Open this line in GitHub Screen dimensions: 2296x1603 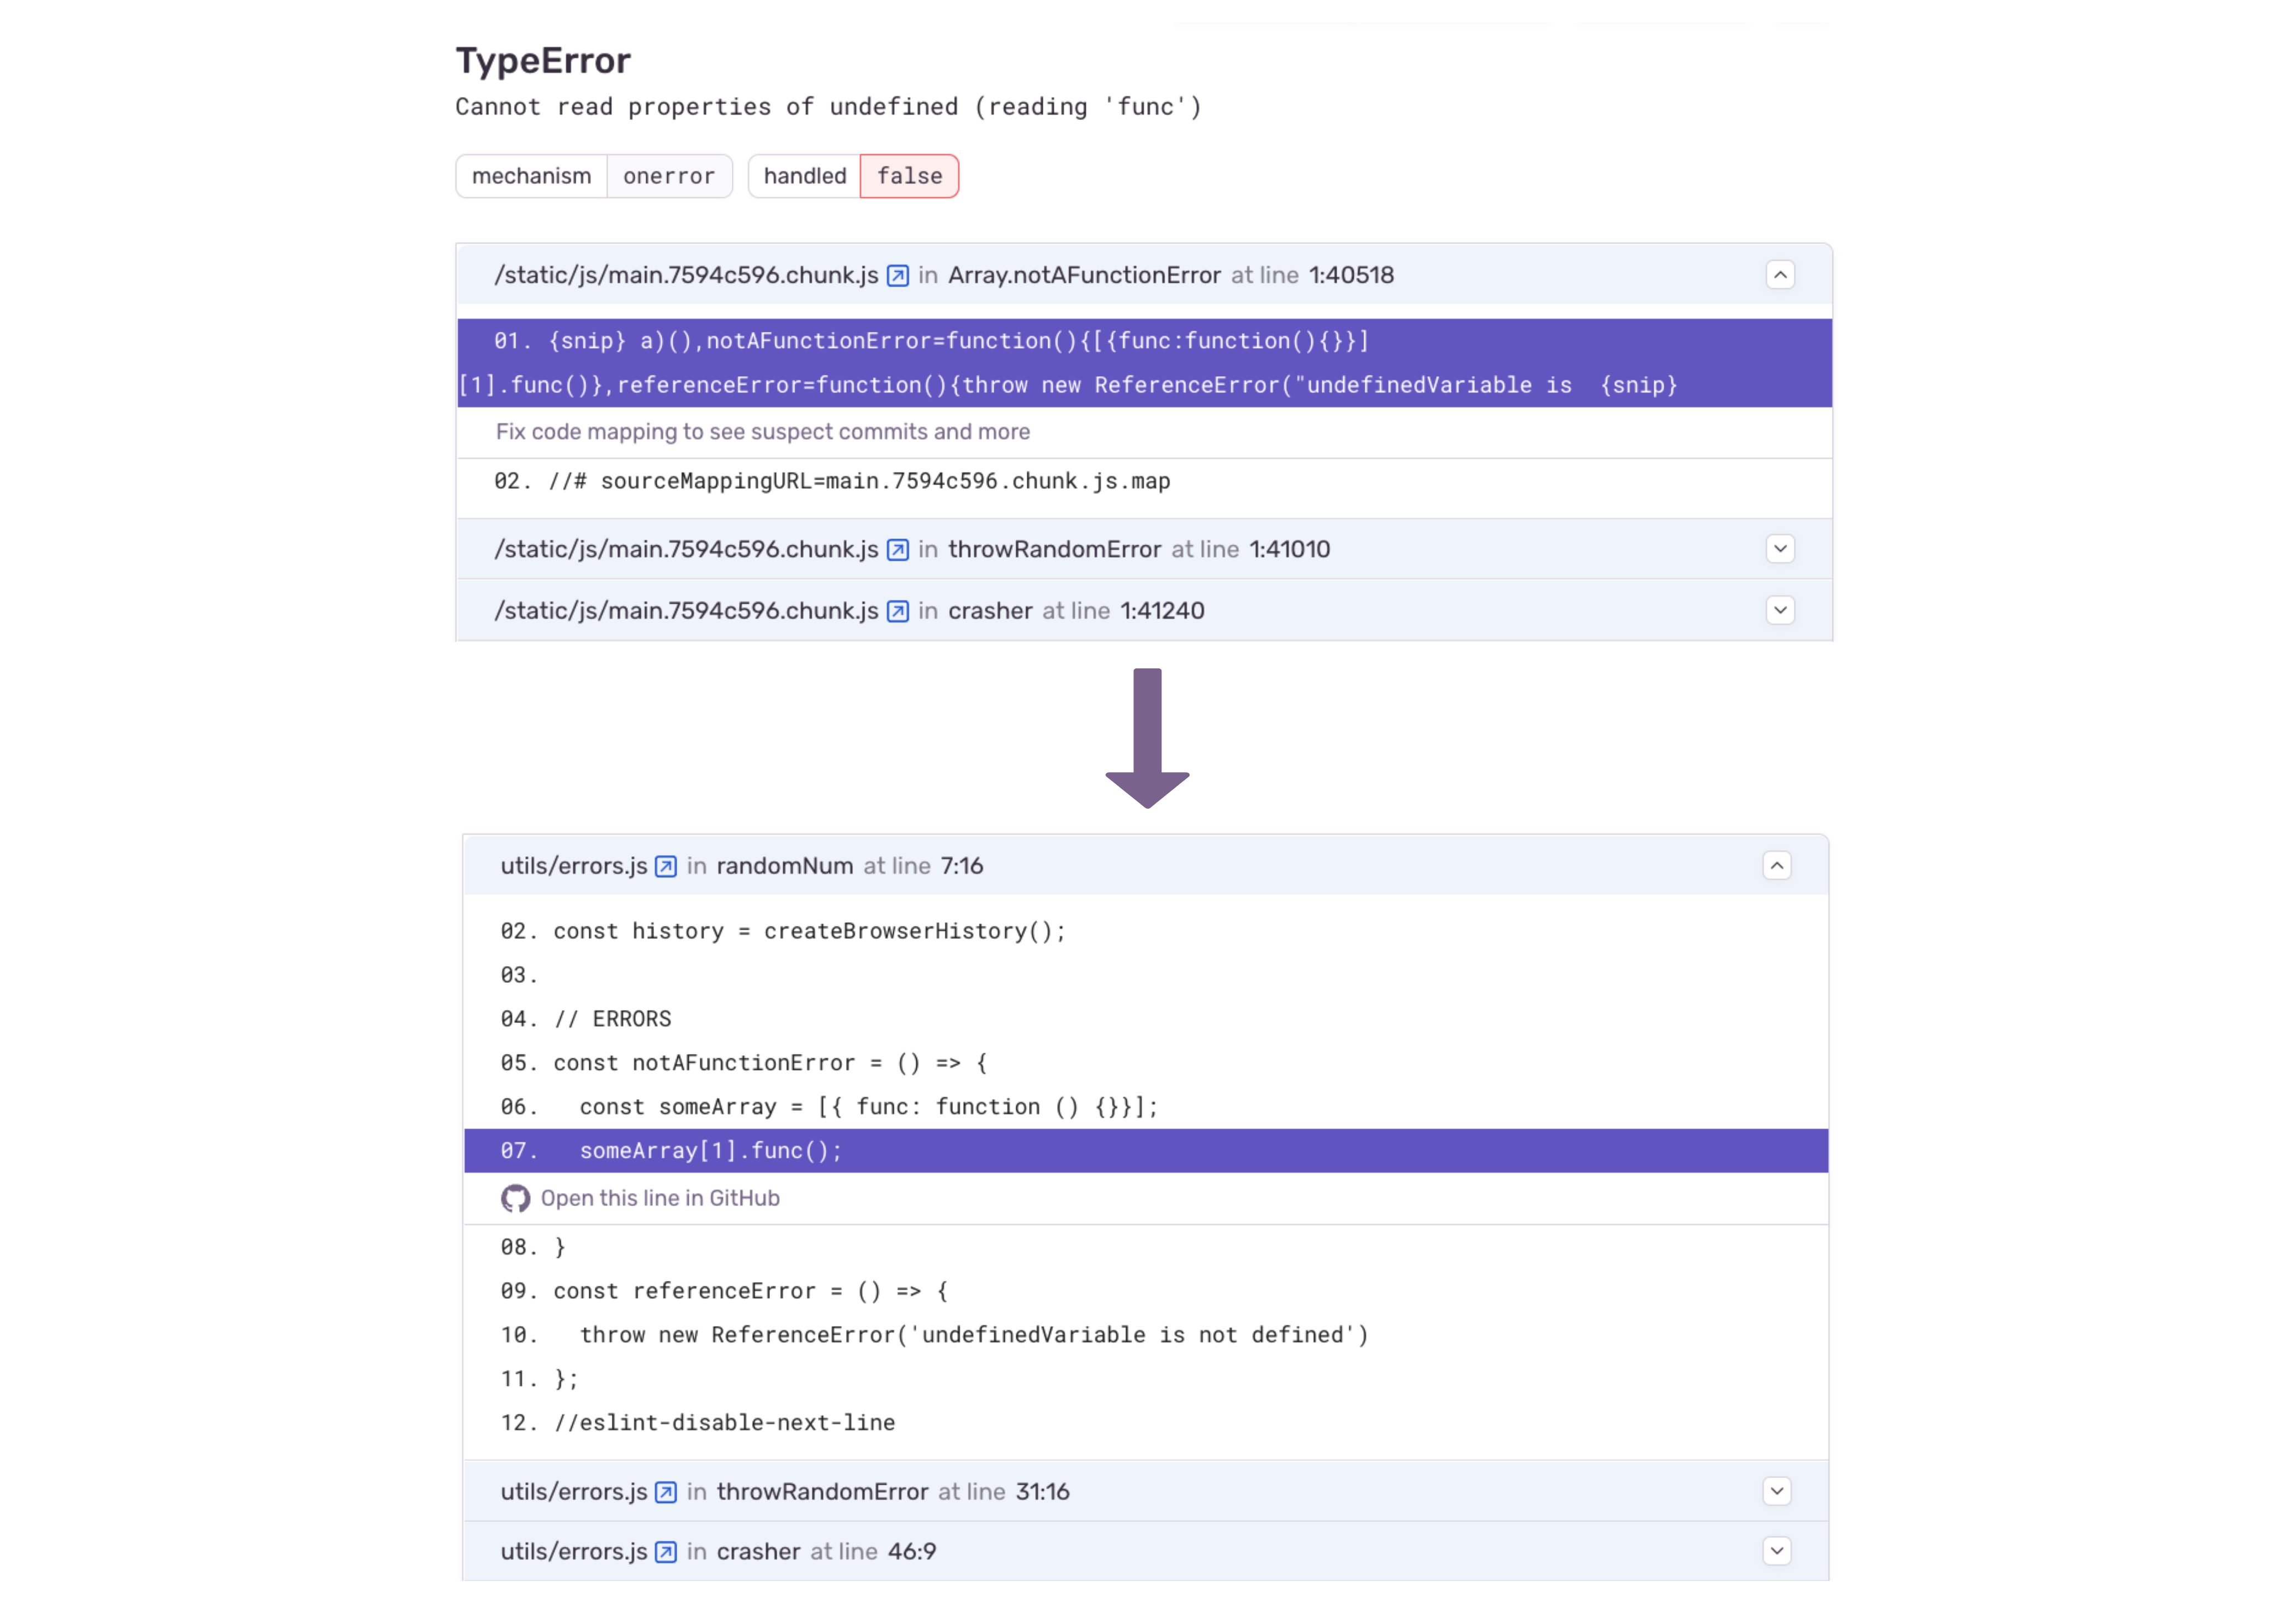660,1198
